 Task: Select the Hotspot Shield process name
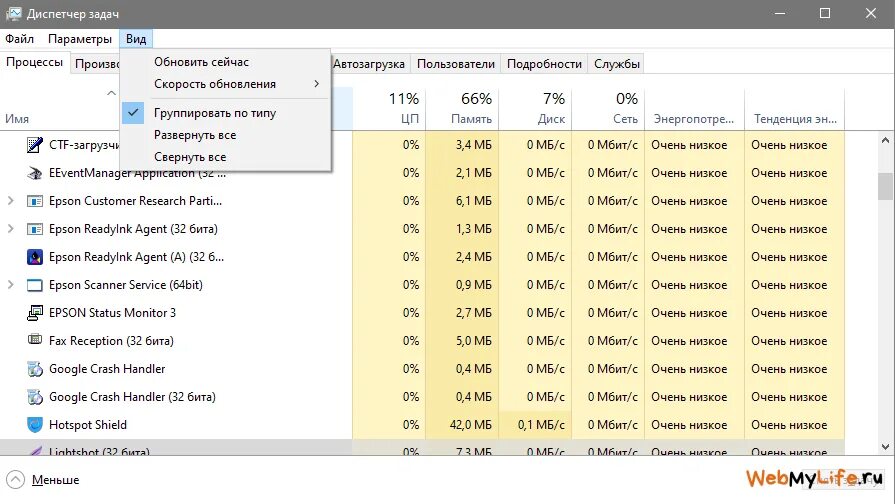[x=88, y=425]
